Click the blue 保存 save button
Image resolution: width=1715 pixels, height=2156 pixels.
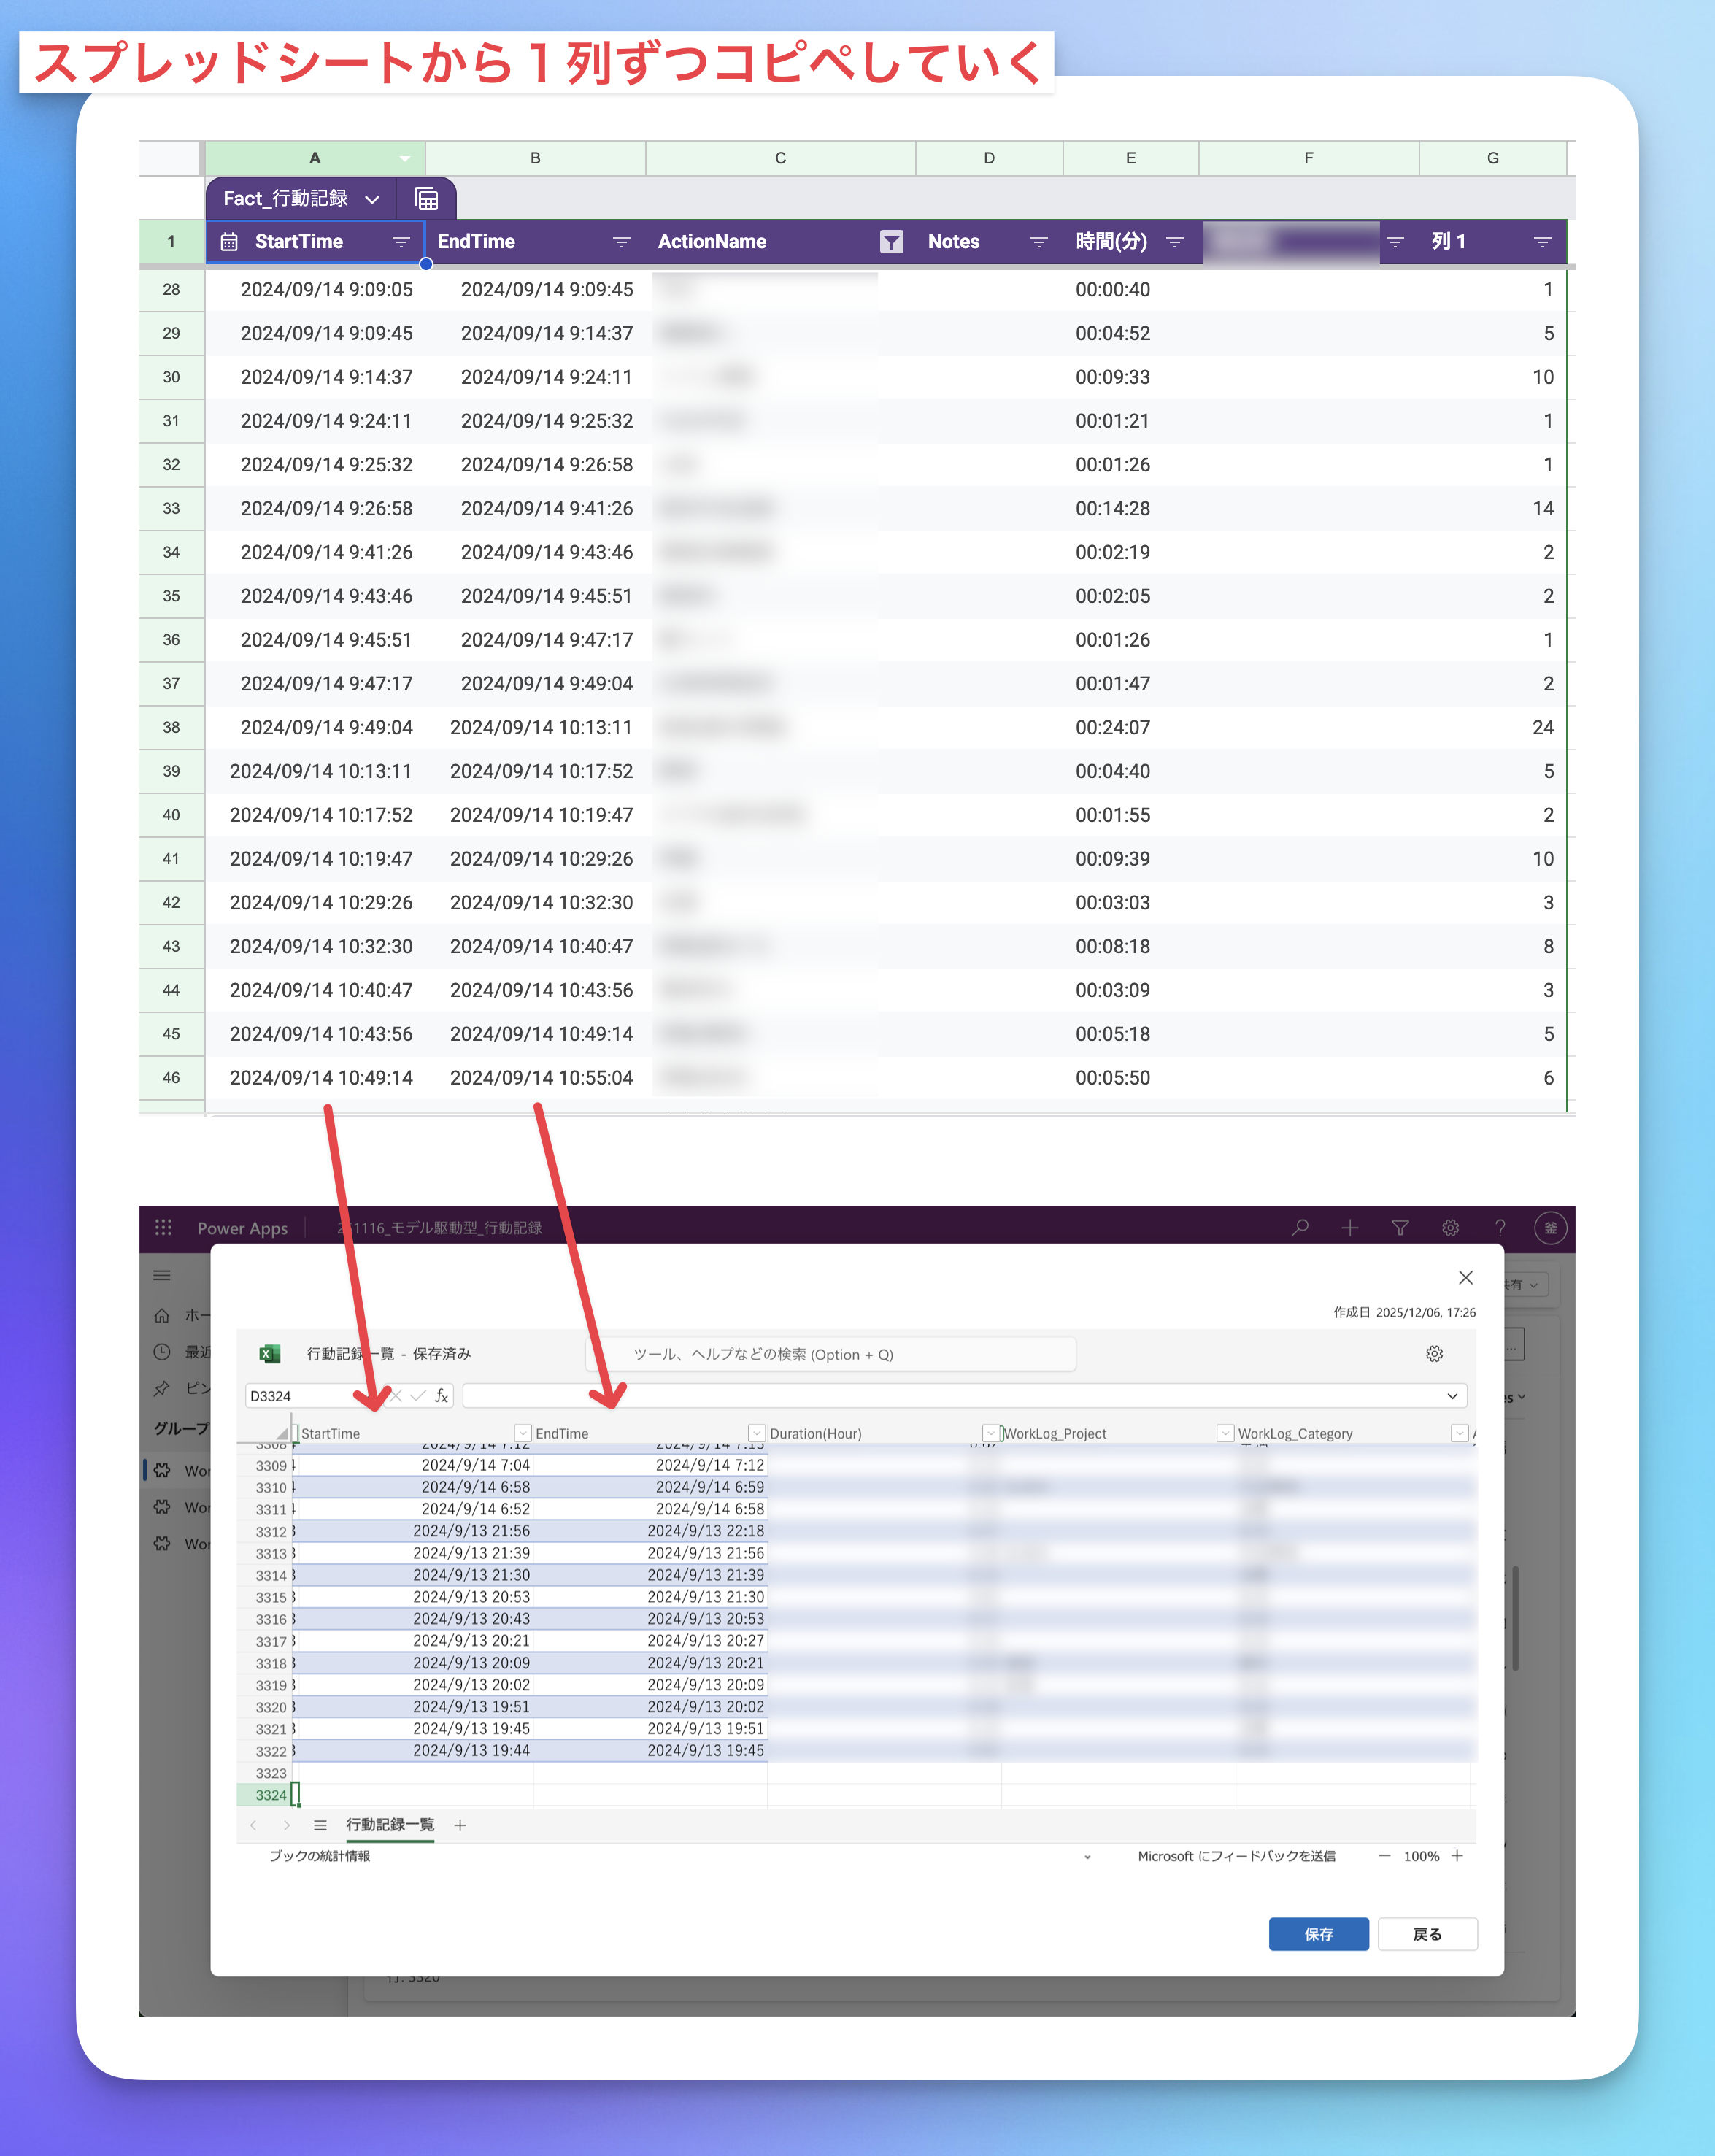[x=1318, y=1934]
